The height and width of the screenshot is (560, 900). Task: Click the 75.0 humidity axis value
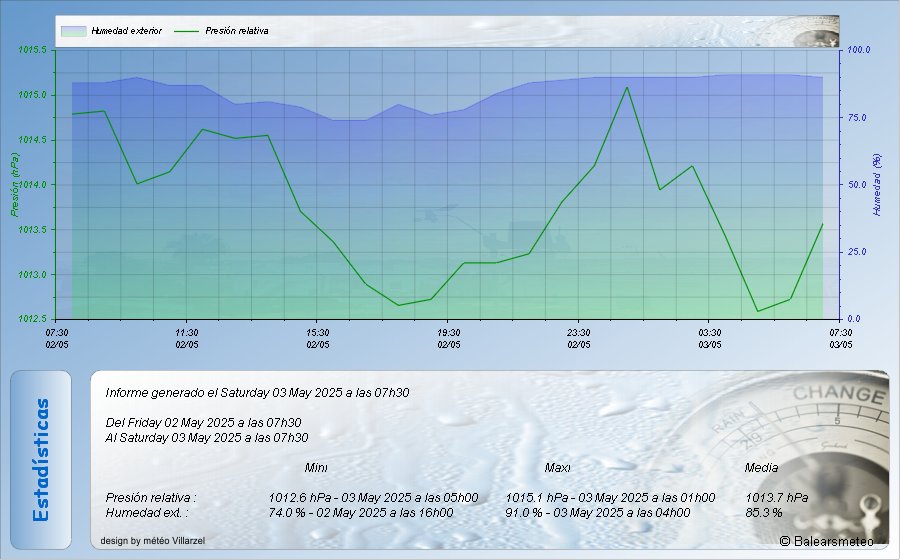857,118
